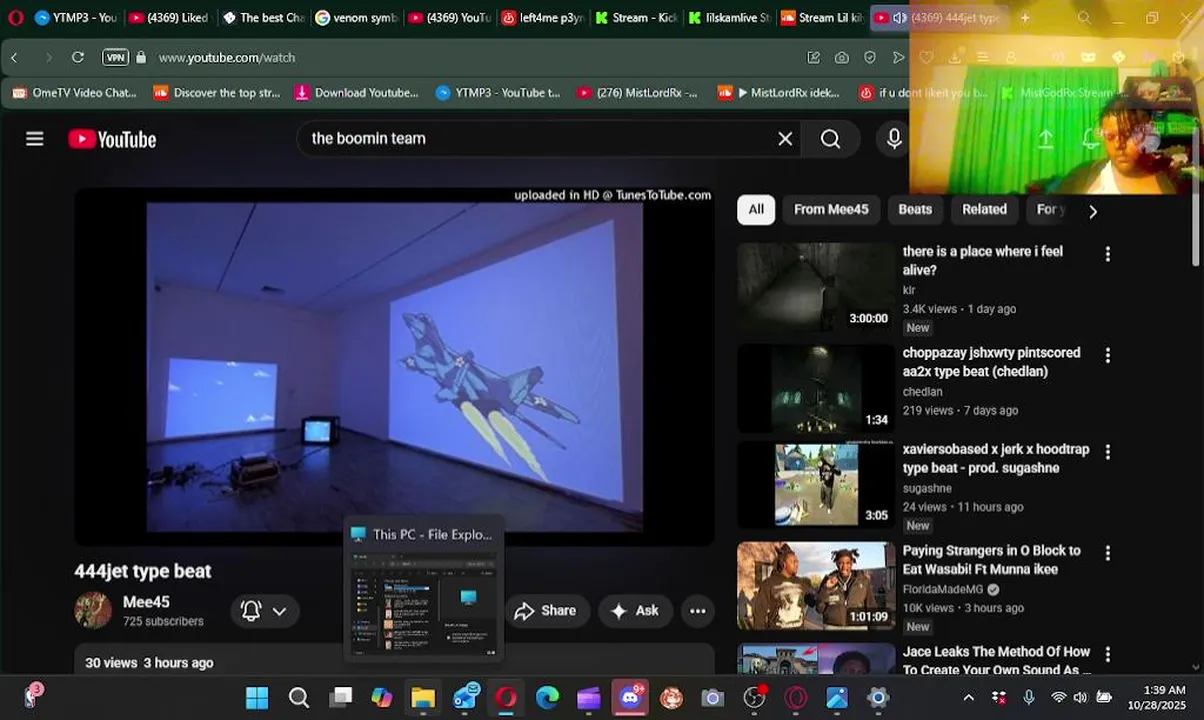Open more actions for choppazay type beat video
Viewport: 1204px width, 720px height.
click(1107, 355)
